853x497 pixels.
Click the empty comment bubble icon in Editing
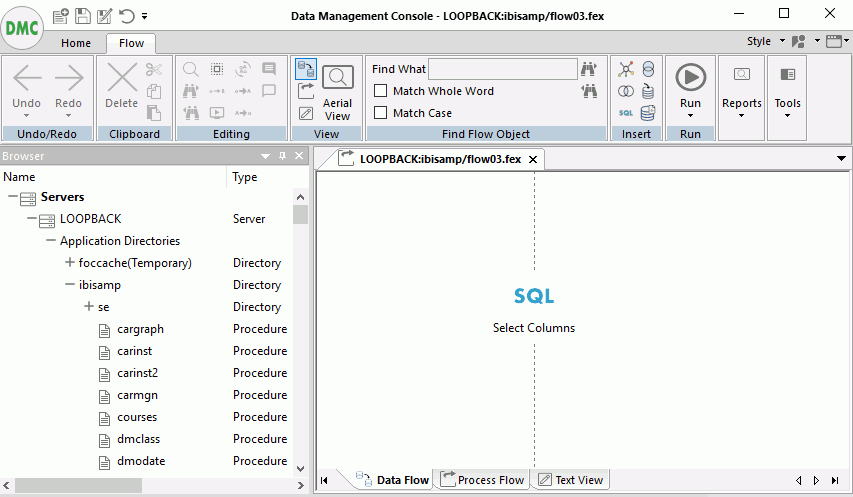coord(269,91)
